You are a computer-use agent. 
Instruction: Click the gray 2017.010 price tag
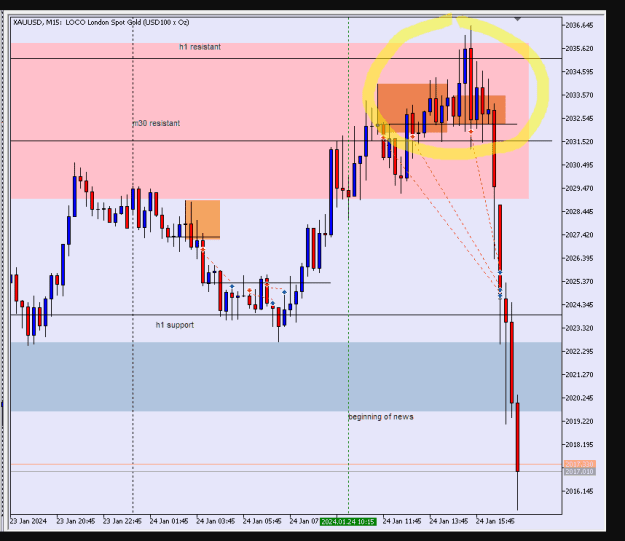[x=580, y=472]
